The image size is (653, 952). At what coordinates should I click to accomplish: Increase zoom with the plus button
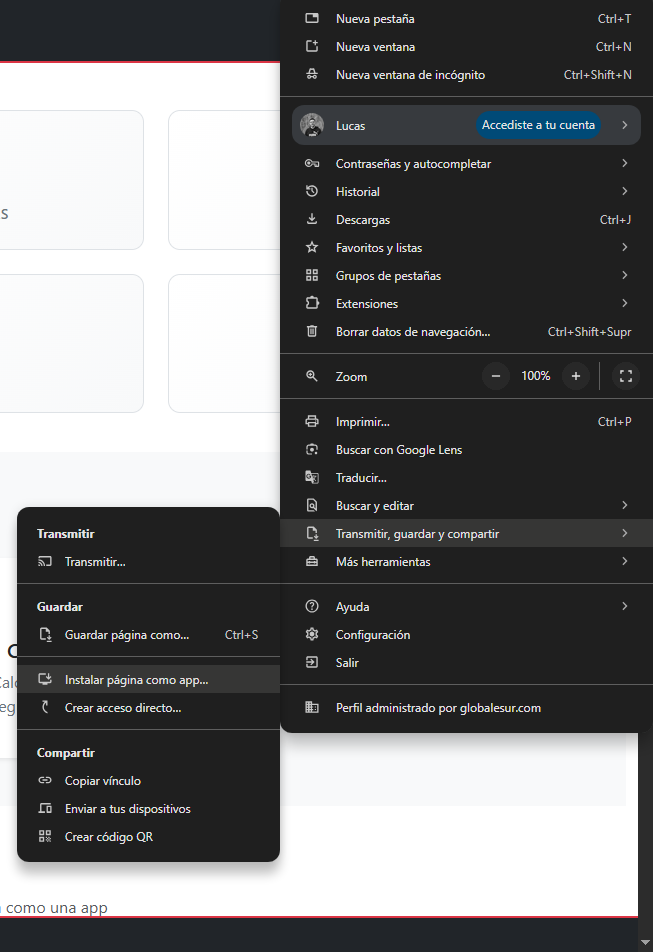575,376
